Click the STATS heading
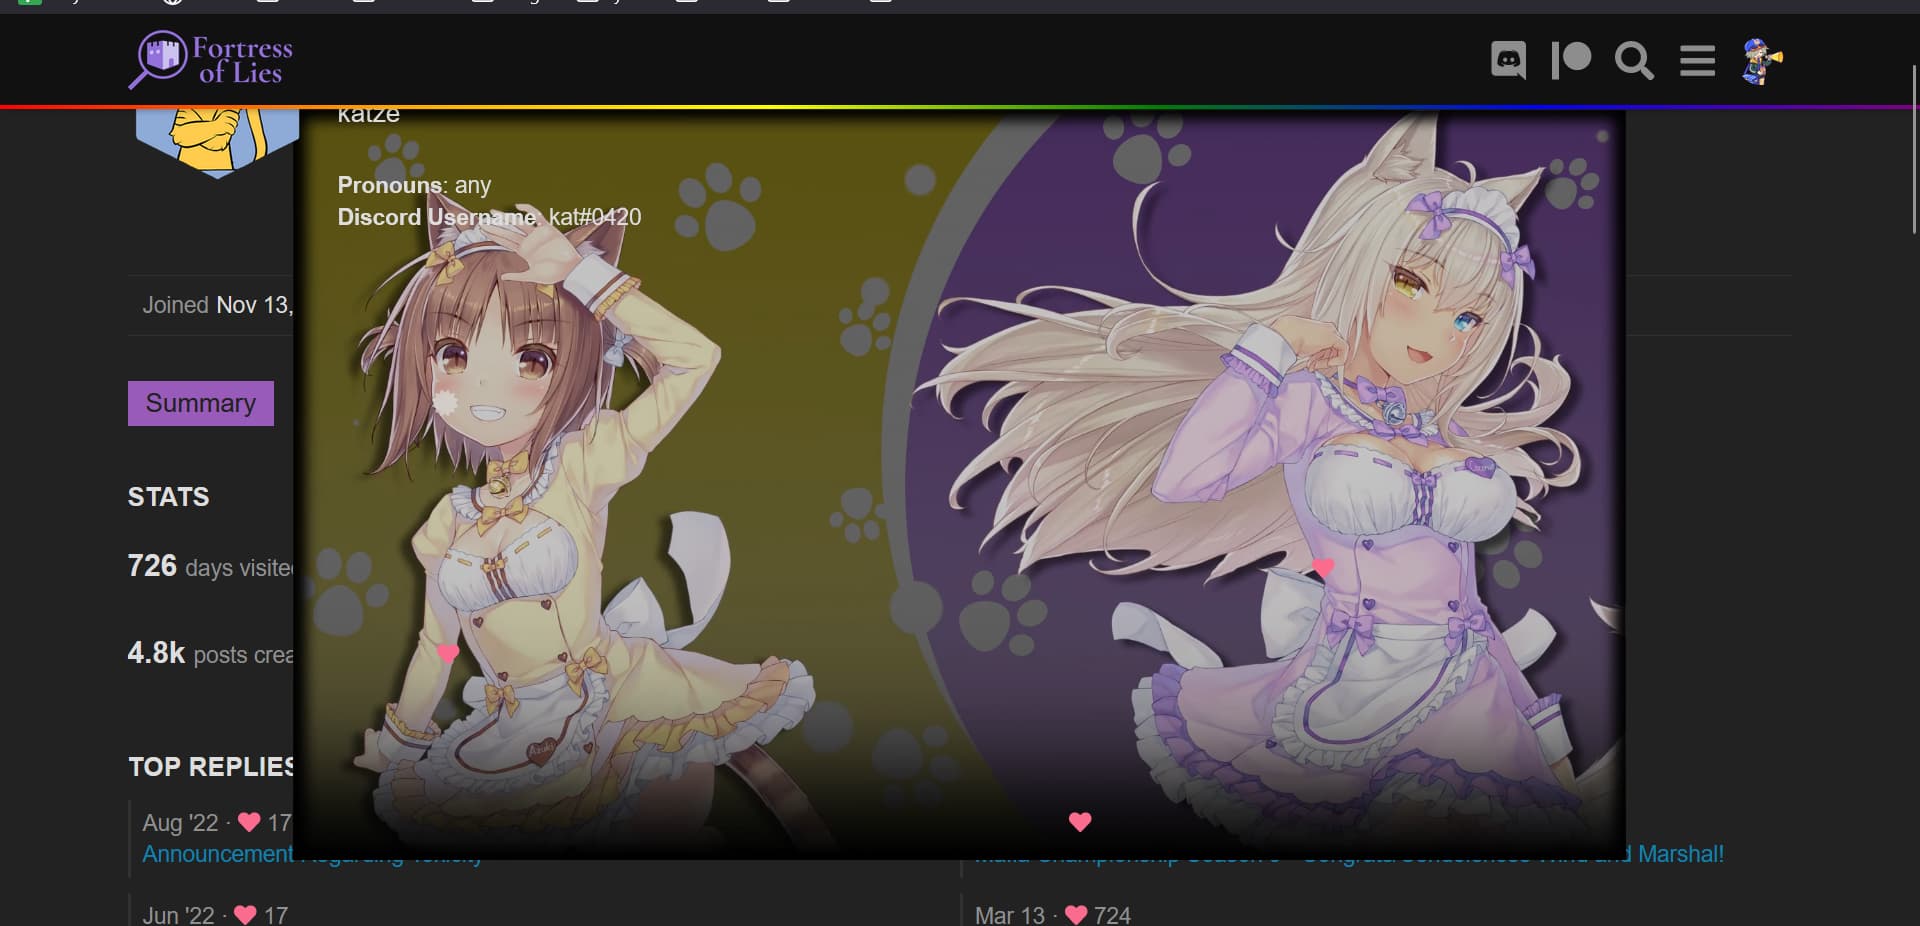 (x=168, y=497)
